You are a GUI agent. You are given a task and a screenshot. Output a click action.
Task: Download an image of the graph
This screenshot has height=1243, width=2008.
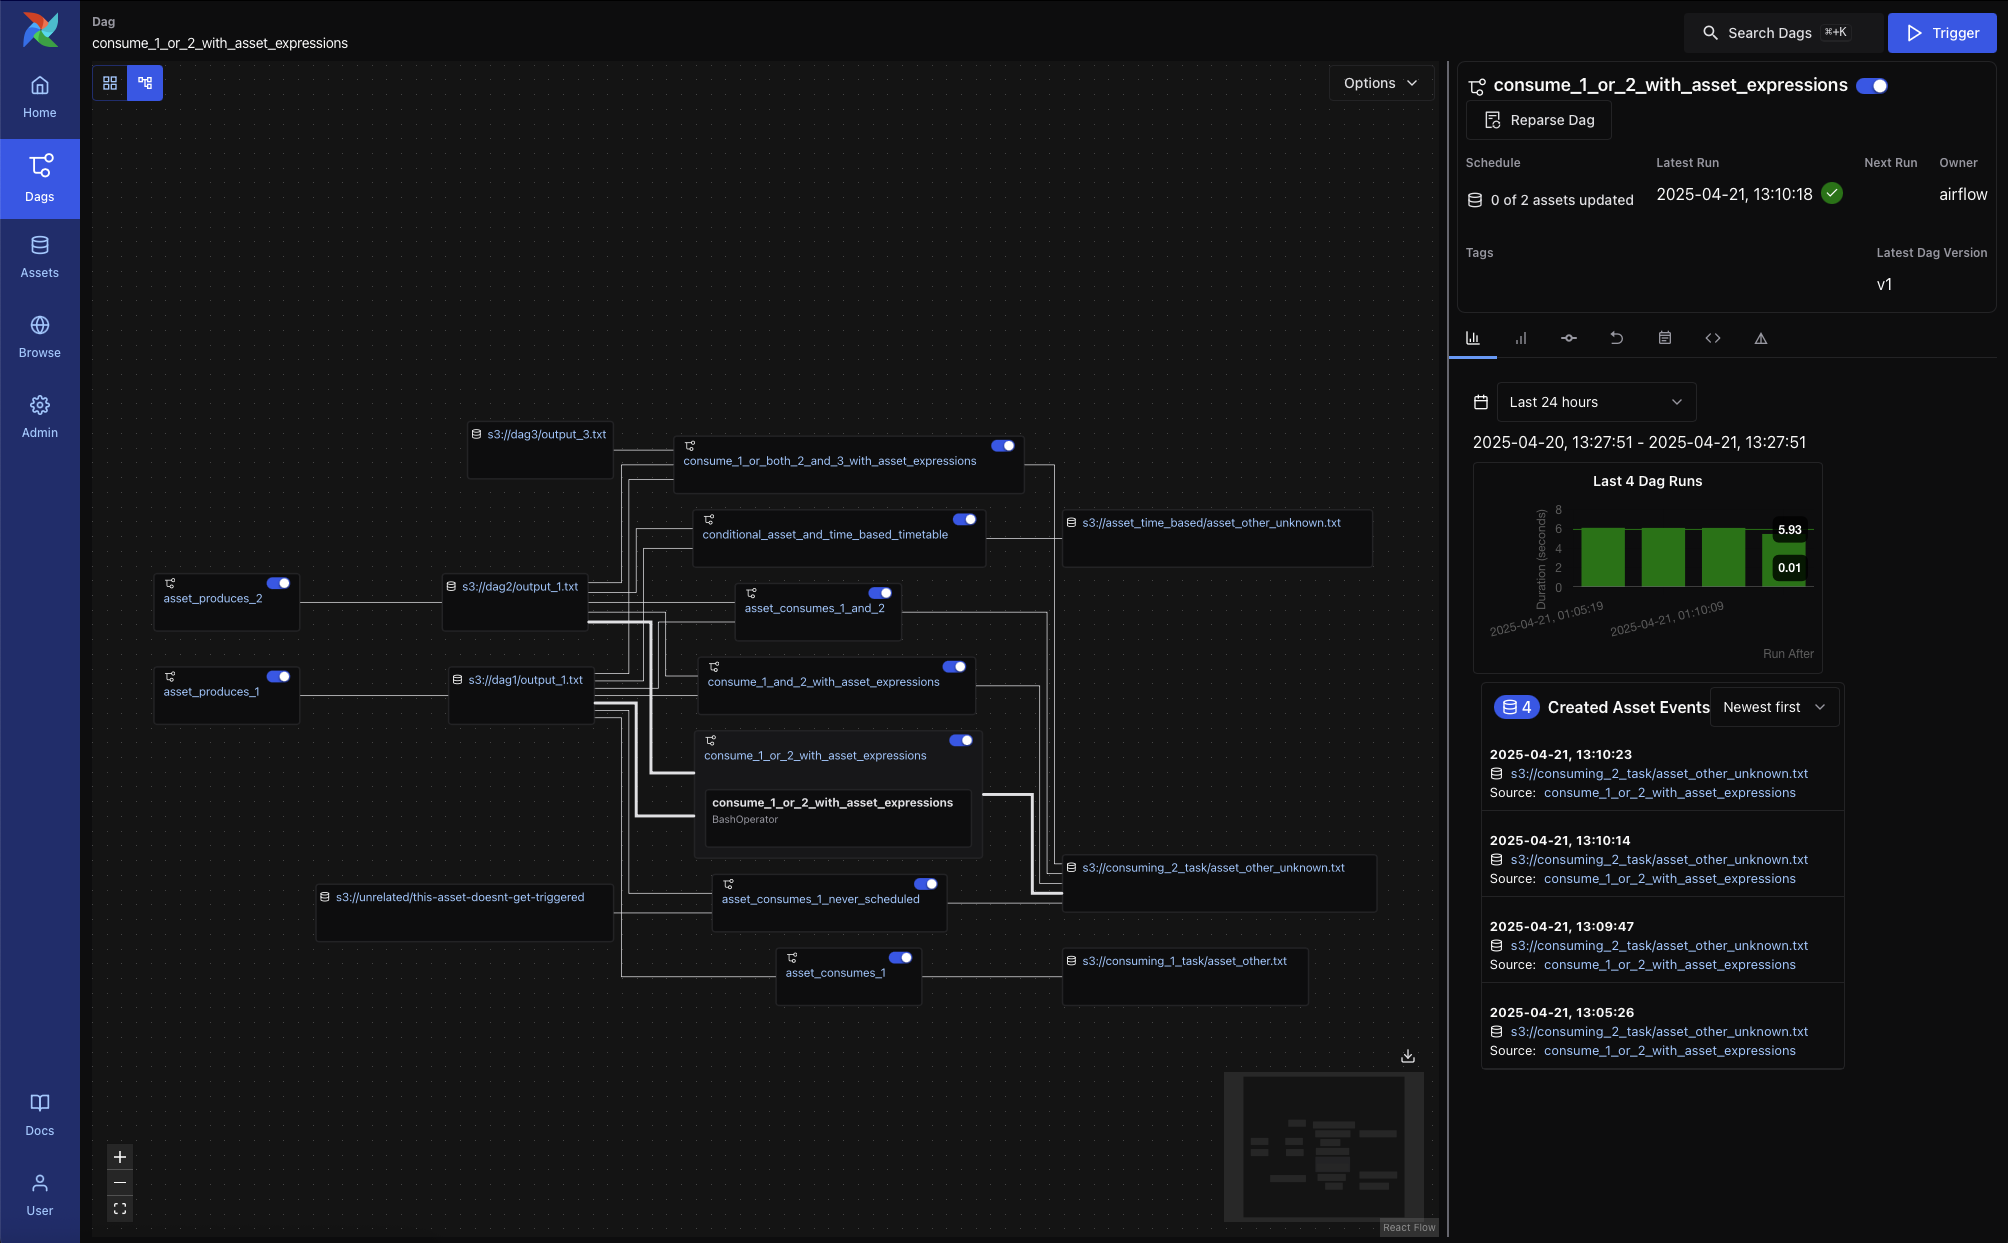1407,1055
